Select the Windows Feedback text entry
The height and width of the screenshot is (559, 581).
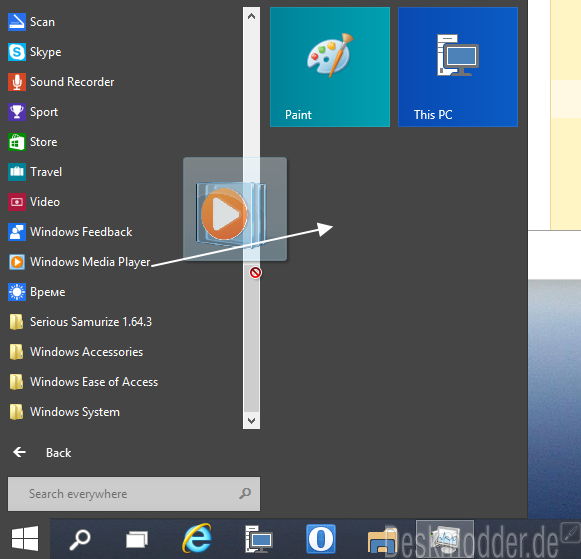(x=81, y=232)
